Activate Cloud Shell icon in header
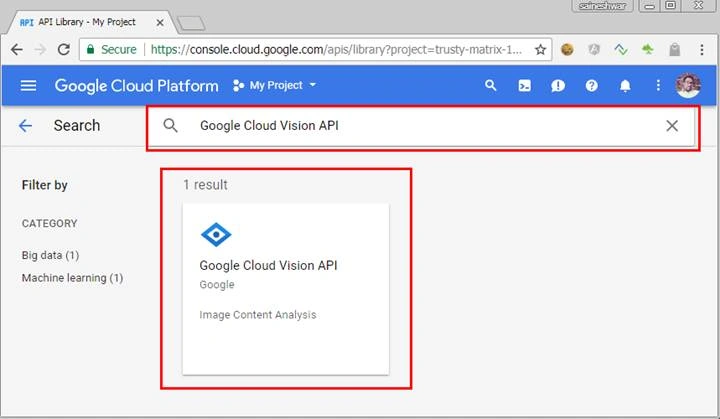The image size is (720, 419). coord(524,86)
